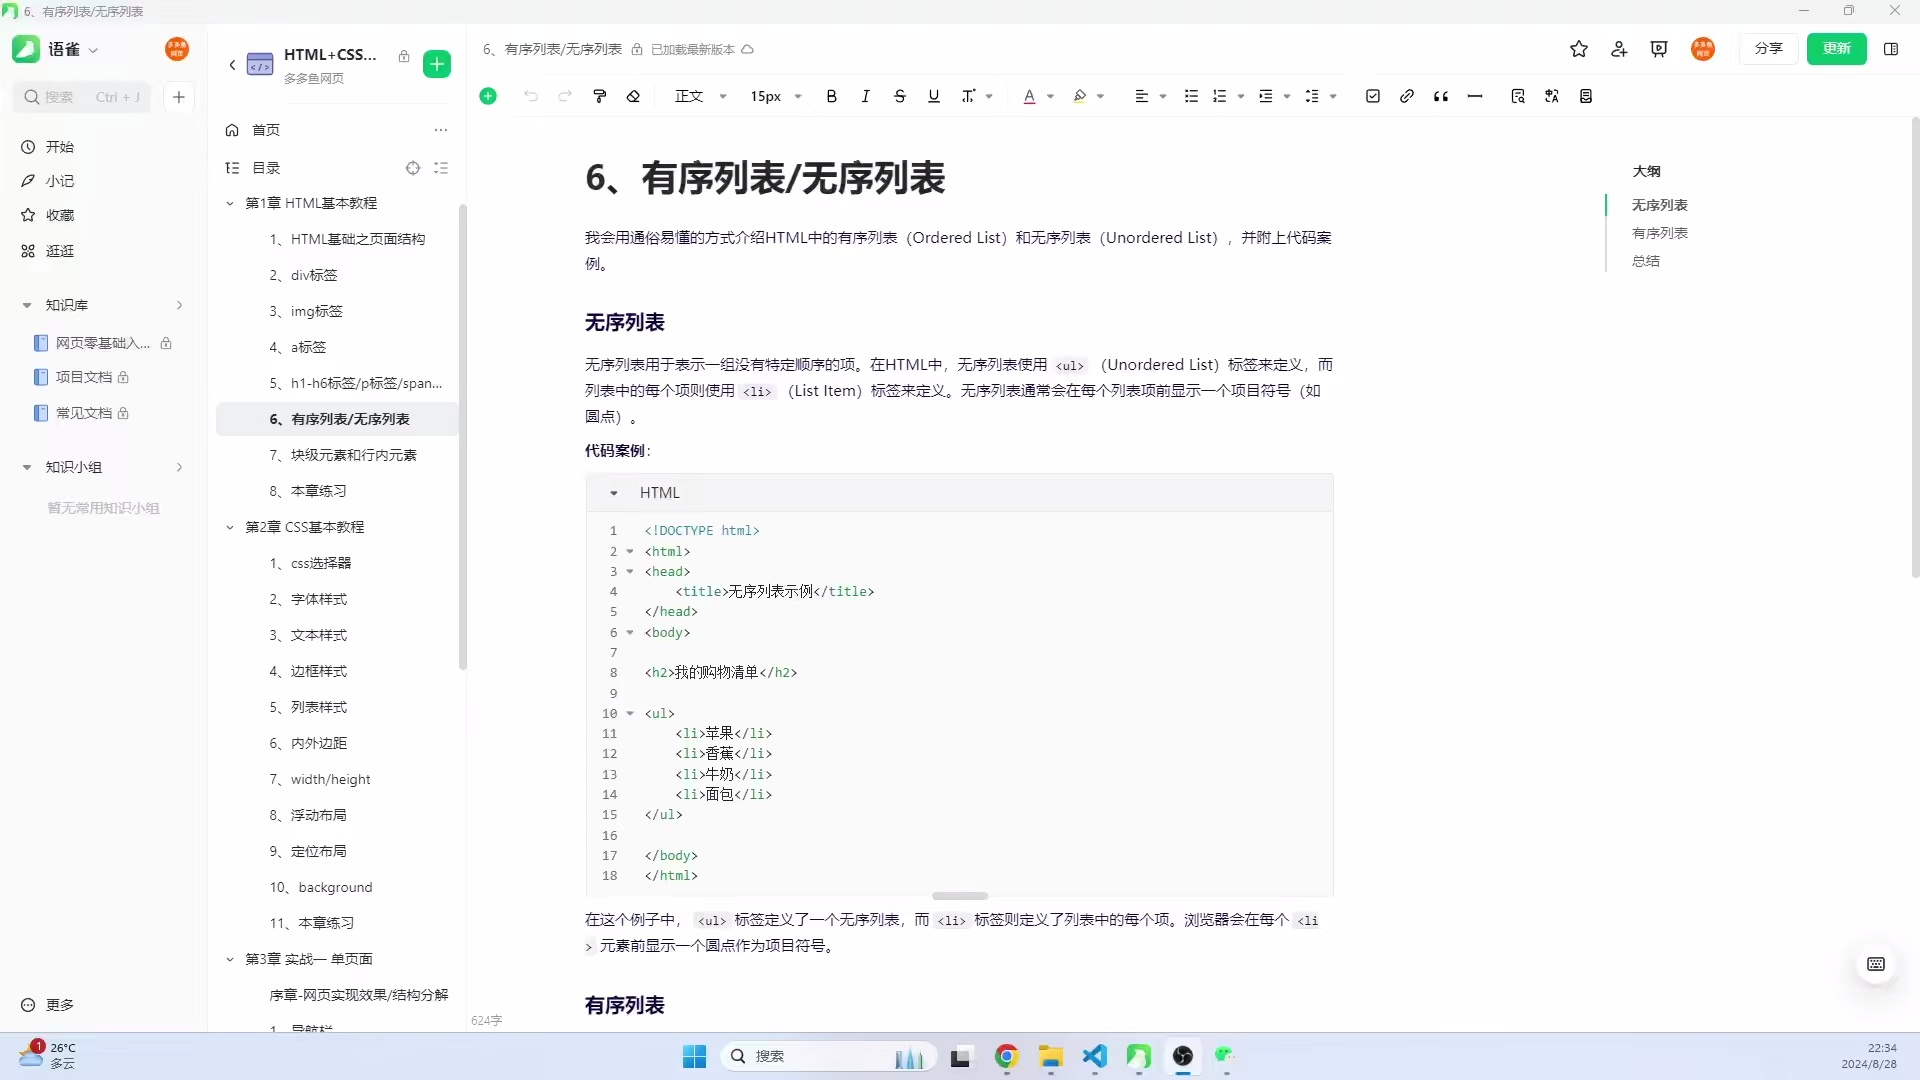The width and height of the screenshot is (1920, 1080).
Task: Collapse the HTML code block
Action: [x=614, y=493]
